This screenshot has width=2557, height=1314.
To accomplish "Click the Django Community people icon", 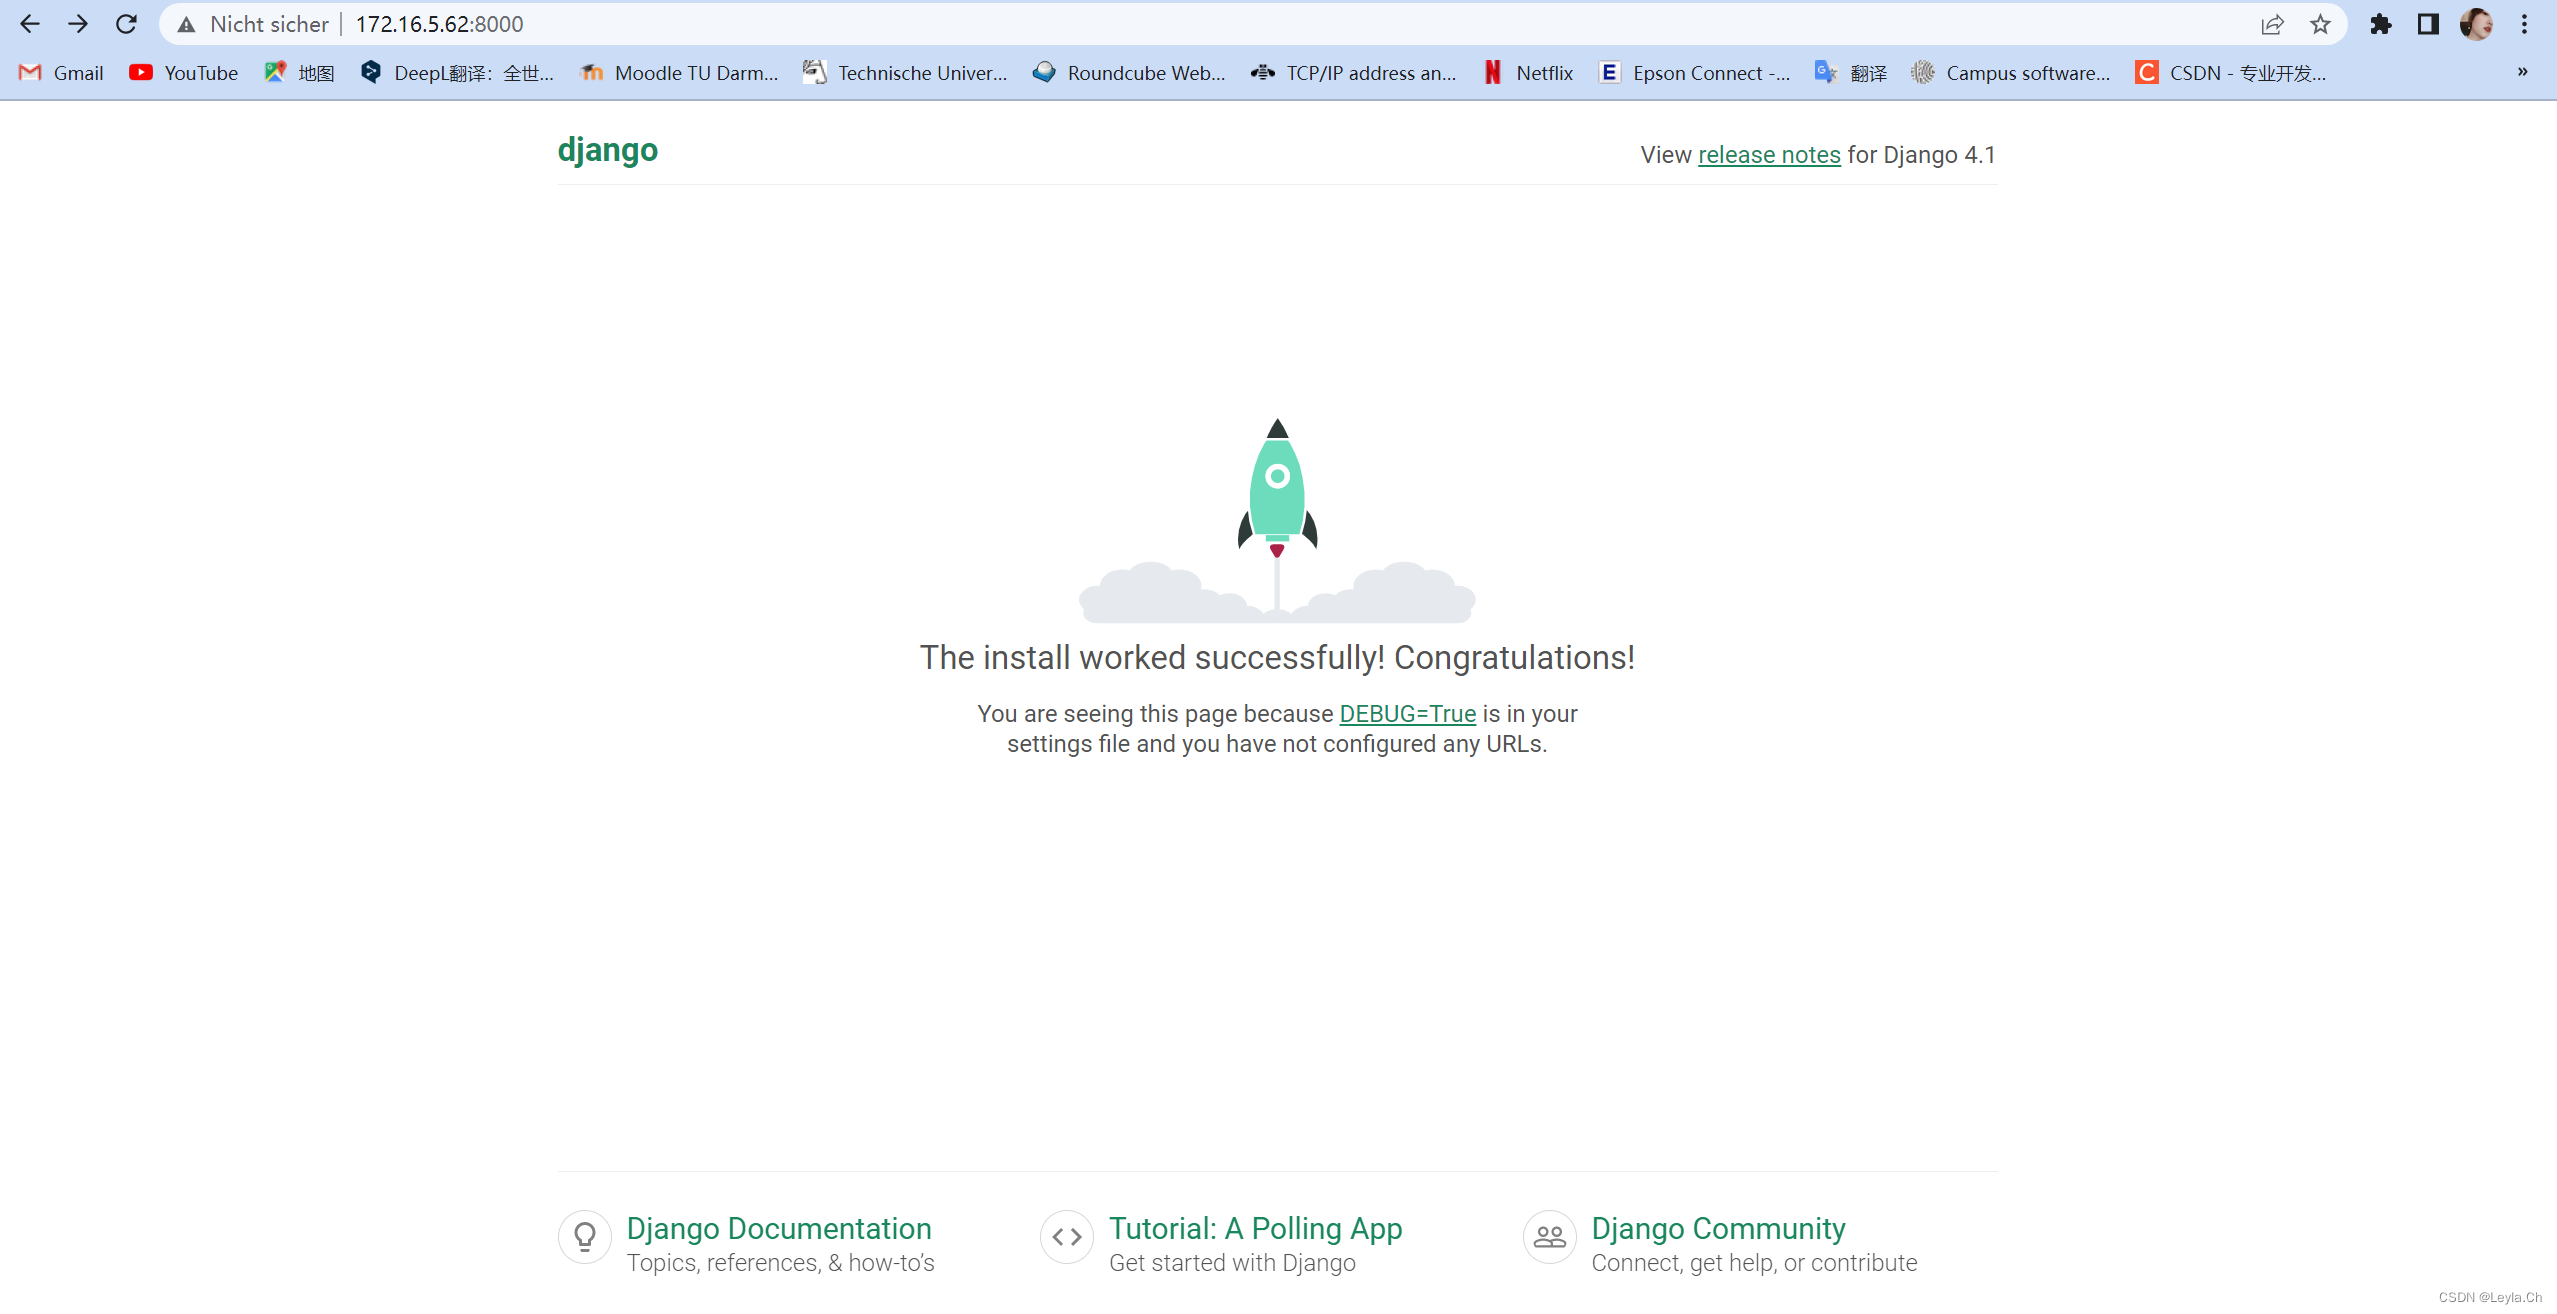I will coord(1549,1237).
